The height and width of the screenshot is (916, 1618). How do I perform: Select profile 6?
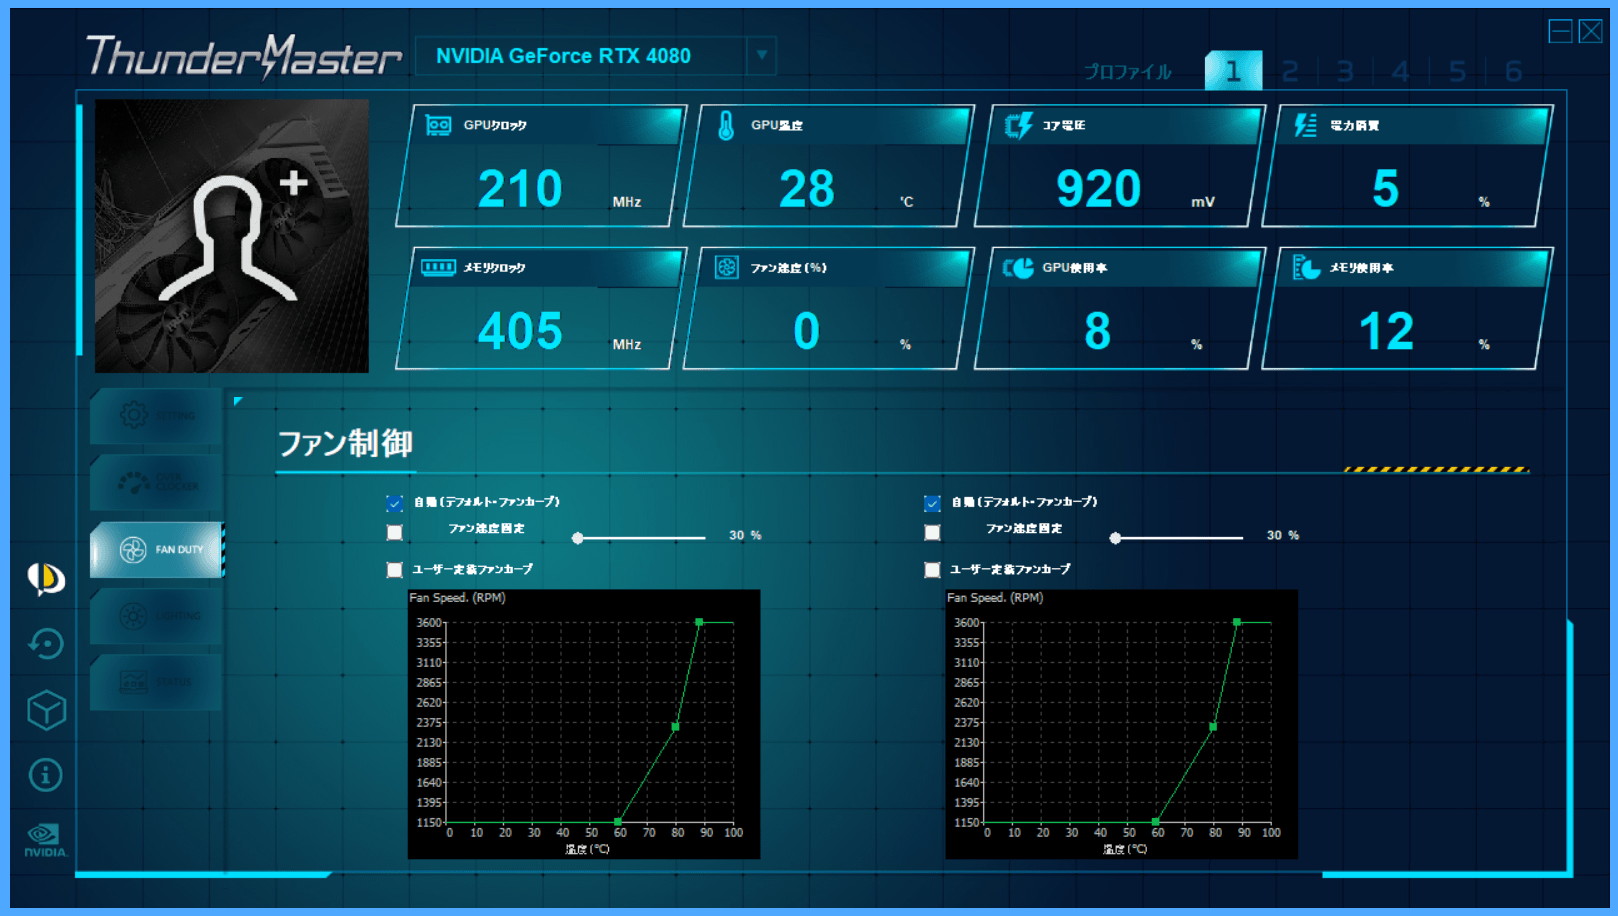click(x=1513, y=71)
